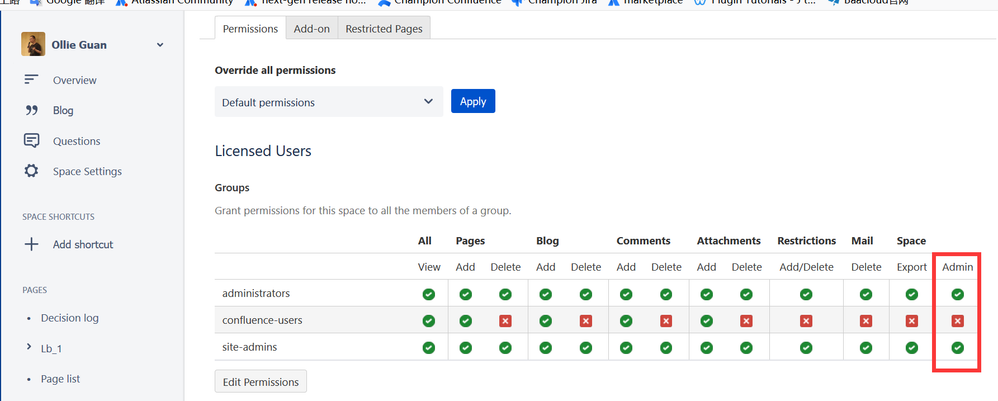The image size is (998, 401).
Task: Click the Admin column header
Action: coord(957,267)
